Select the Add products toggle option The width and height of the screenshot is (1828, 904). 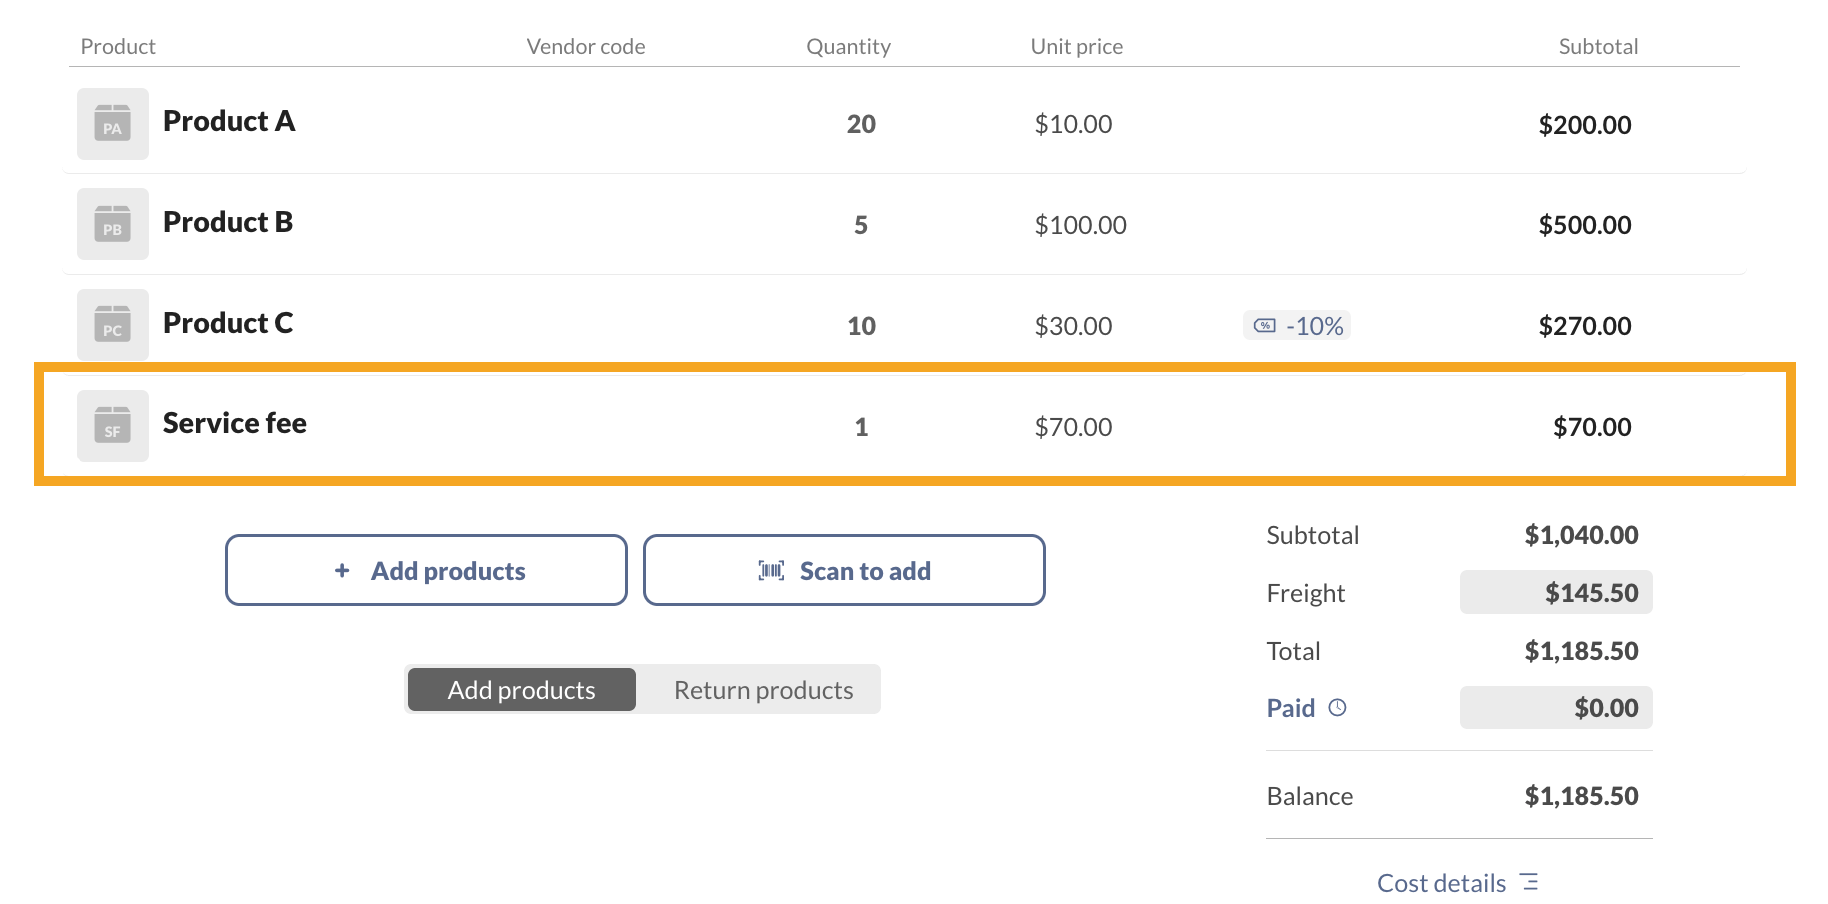pos(521,690)
